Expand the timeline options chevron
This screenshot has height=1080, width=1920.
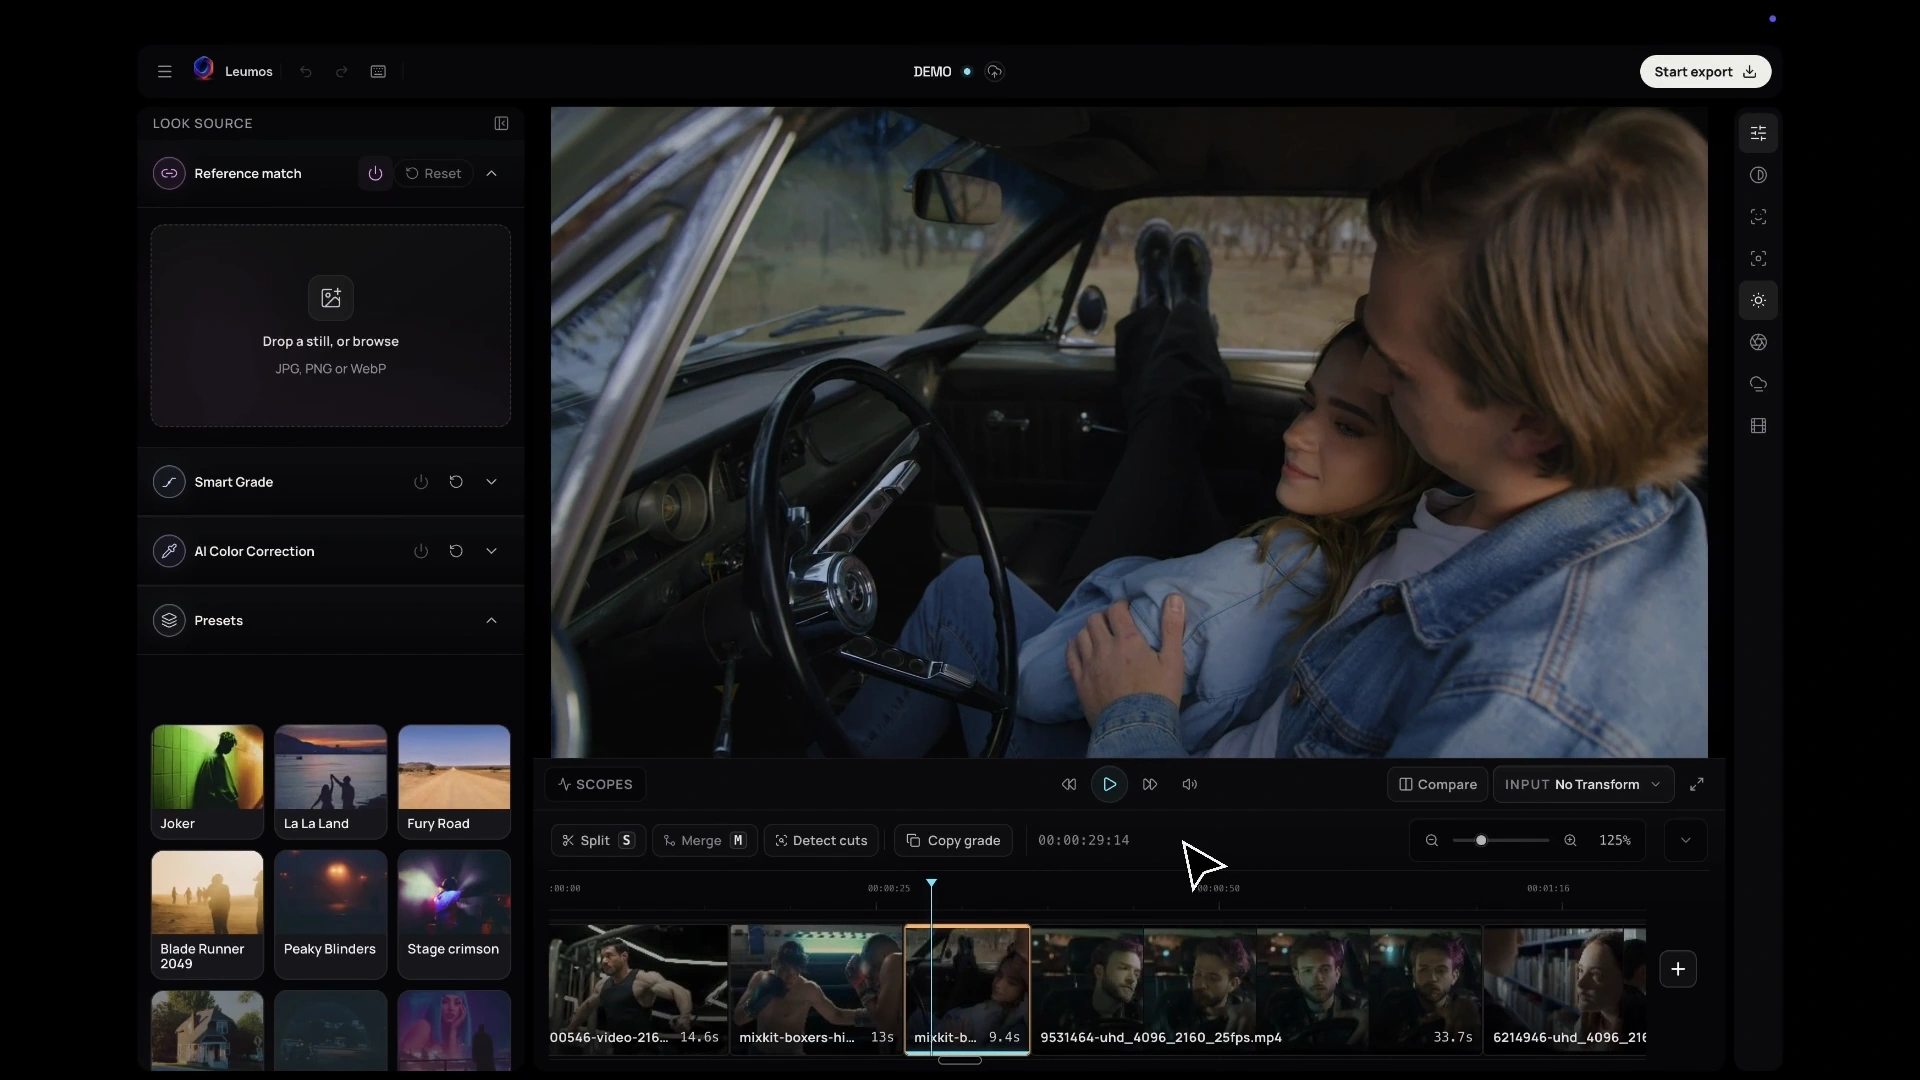[x=1686, y=841]
